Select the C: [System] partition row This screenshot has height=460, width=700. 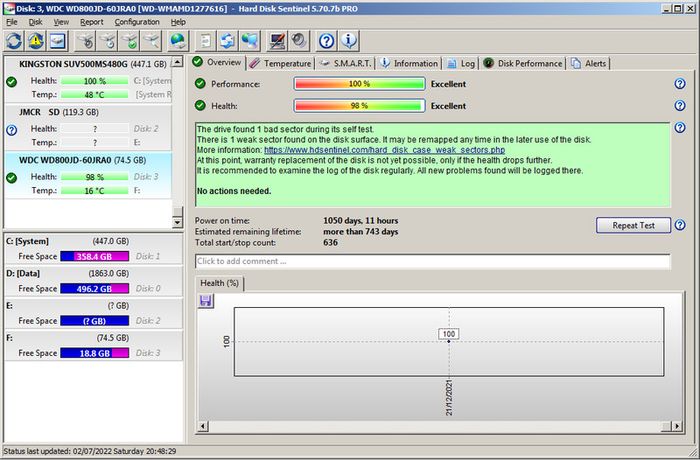pyautogui.click(x=93, y=249)
